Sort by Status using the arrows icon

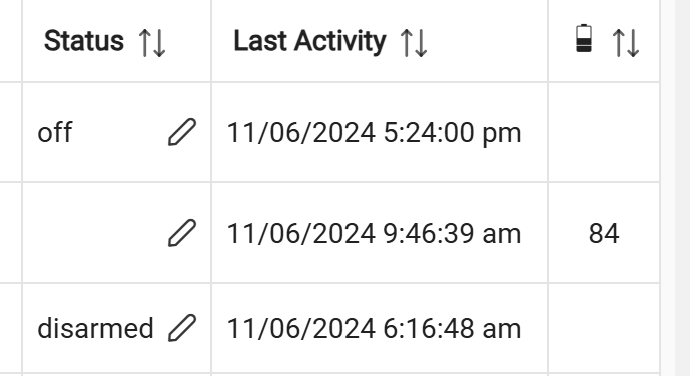click(x=152, y=43)
